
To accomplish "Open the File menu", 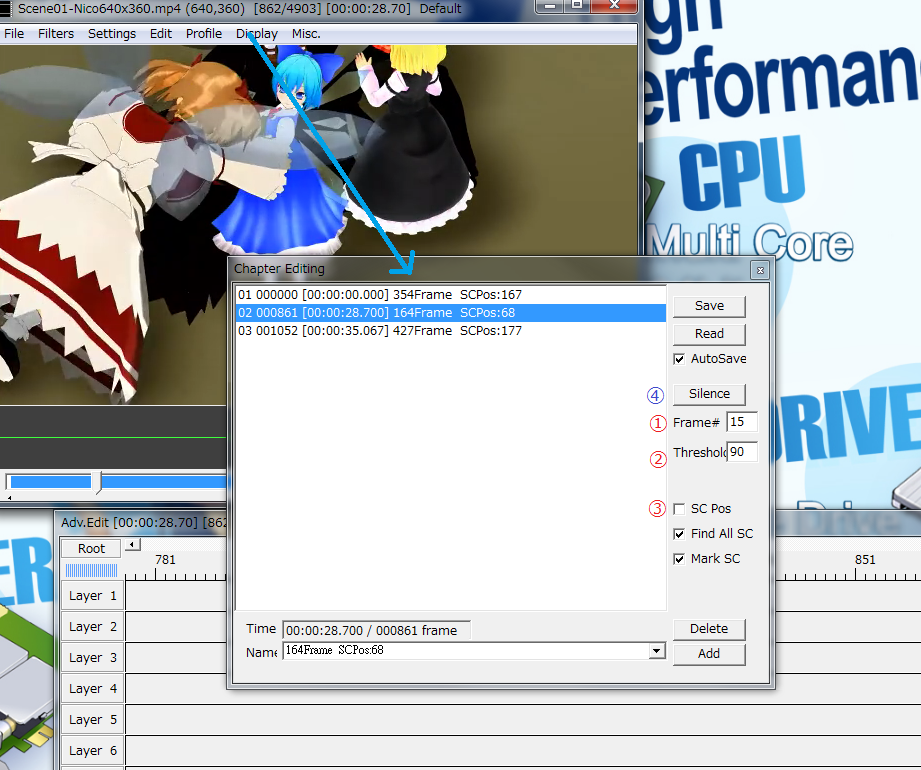I will (14, 33).
